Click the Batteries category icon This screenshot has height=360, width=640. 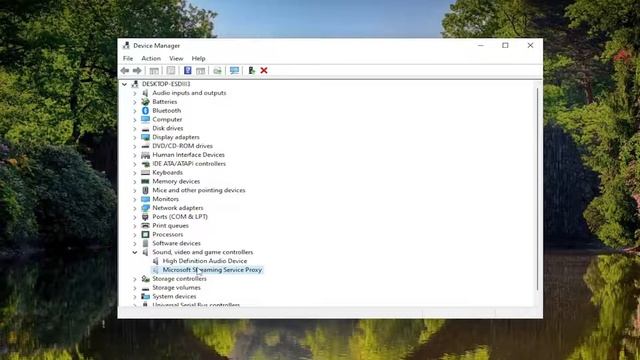pyautogui.click(x=145, y=102)
